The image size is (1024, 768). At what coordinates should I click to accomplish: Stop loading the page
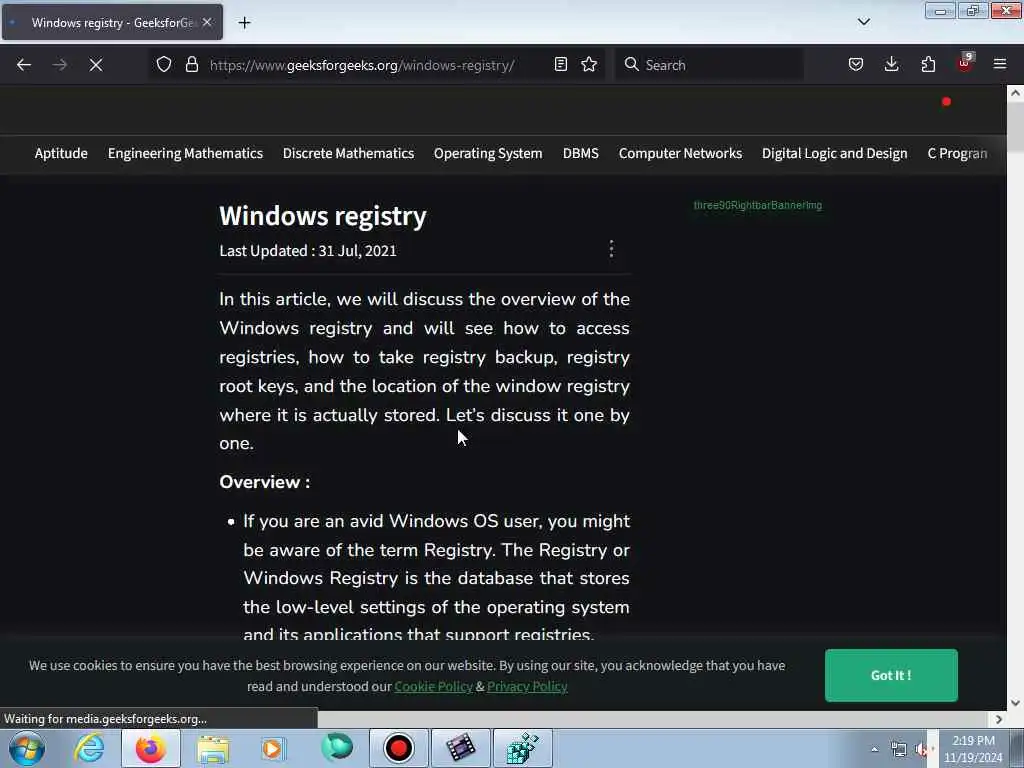pyautogui.click(x=95, y=65)
